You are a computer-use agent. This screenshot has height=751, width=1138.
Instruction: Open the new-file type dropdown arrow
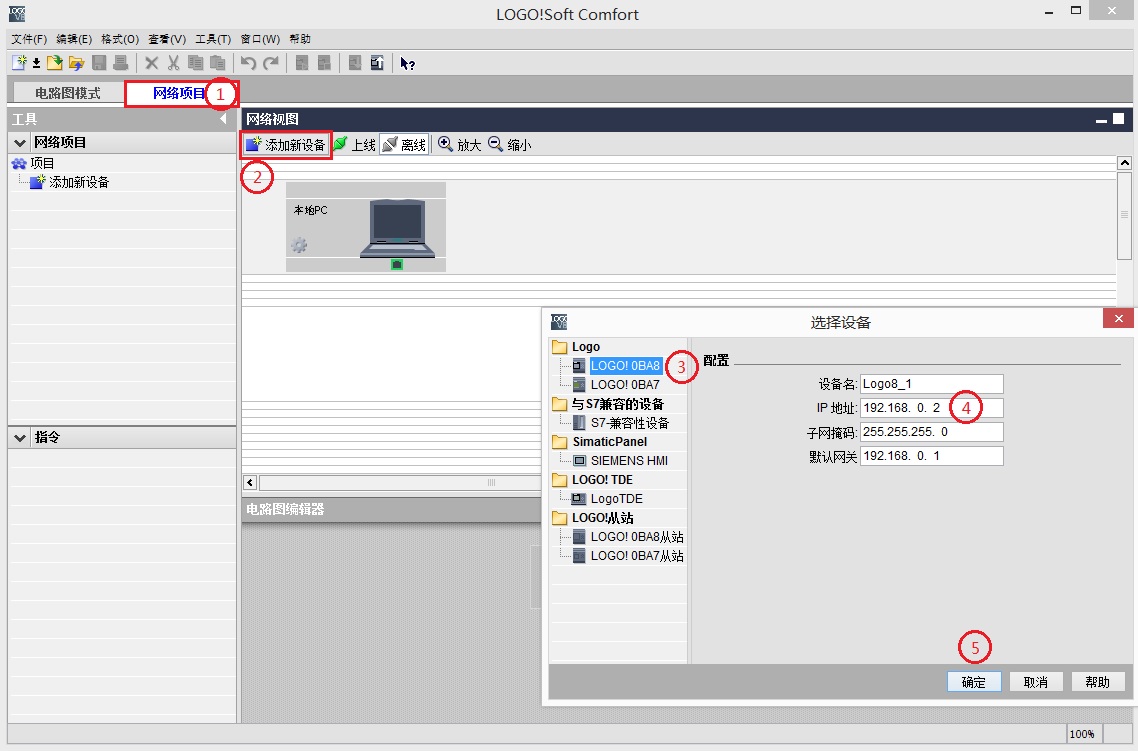pos(36,64)
